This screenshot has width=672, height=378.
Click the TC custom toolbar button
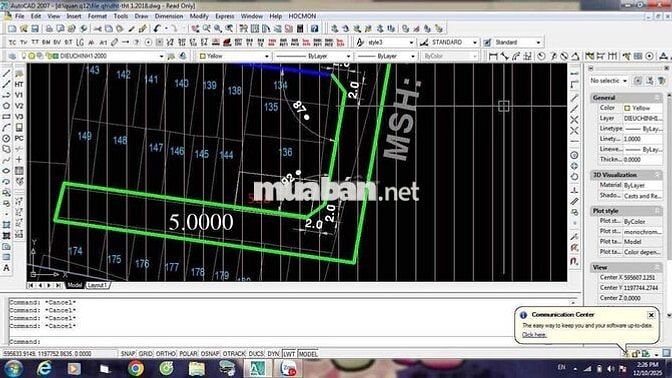click(12, 42)
